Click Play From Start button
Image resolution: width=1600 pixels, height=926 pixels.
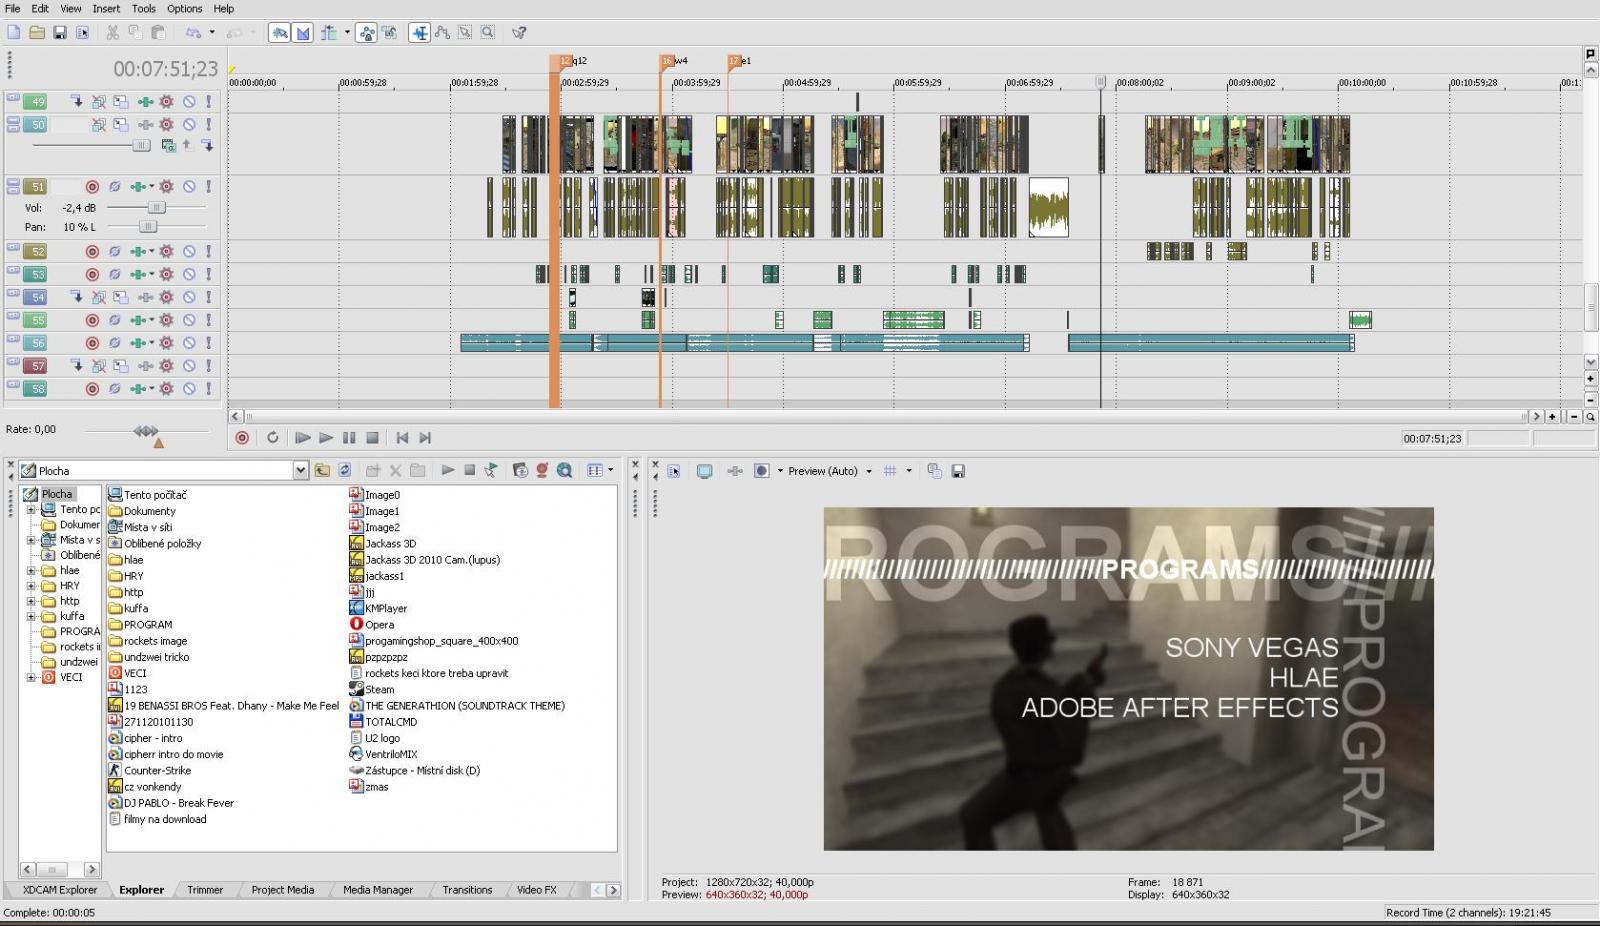coord(302,438)
